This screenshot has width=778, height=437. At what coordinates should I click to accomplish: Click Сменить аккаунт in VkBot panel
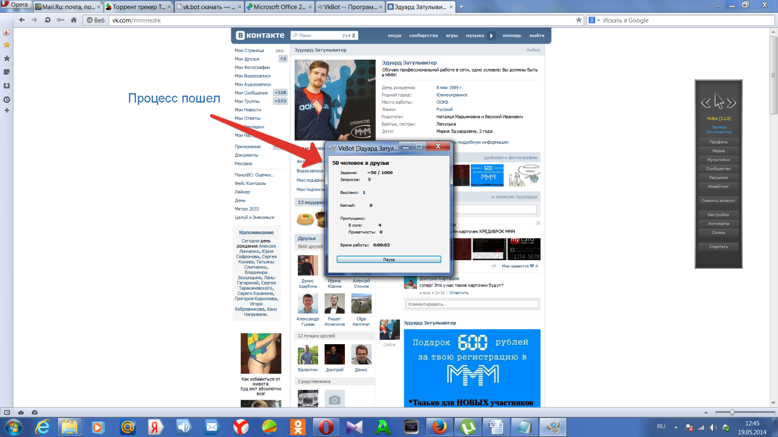coord(718,200)
